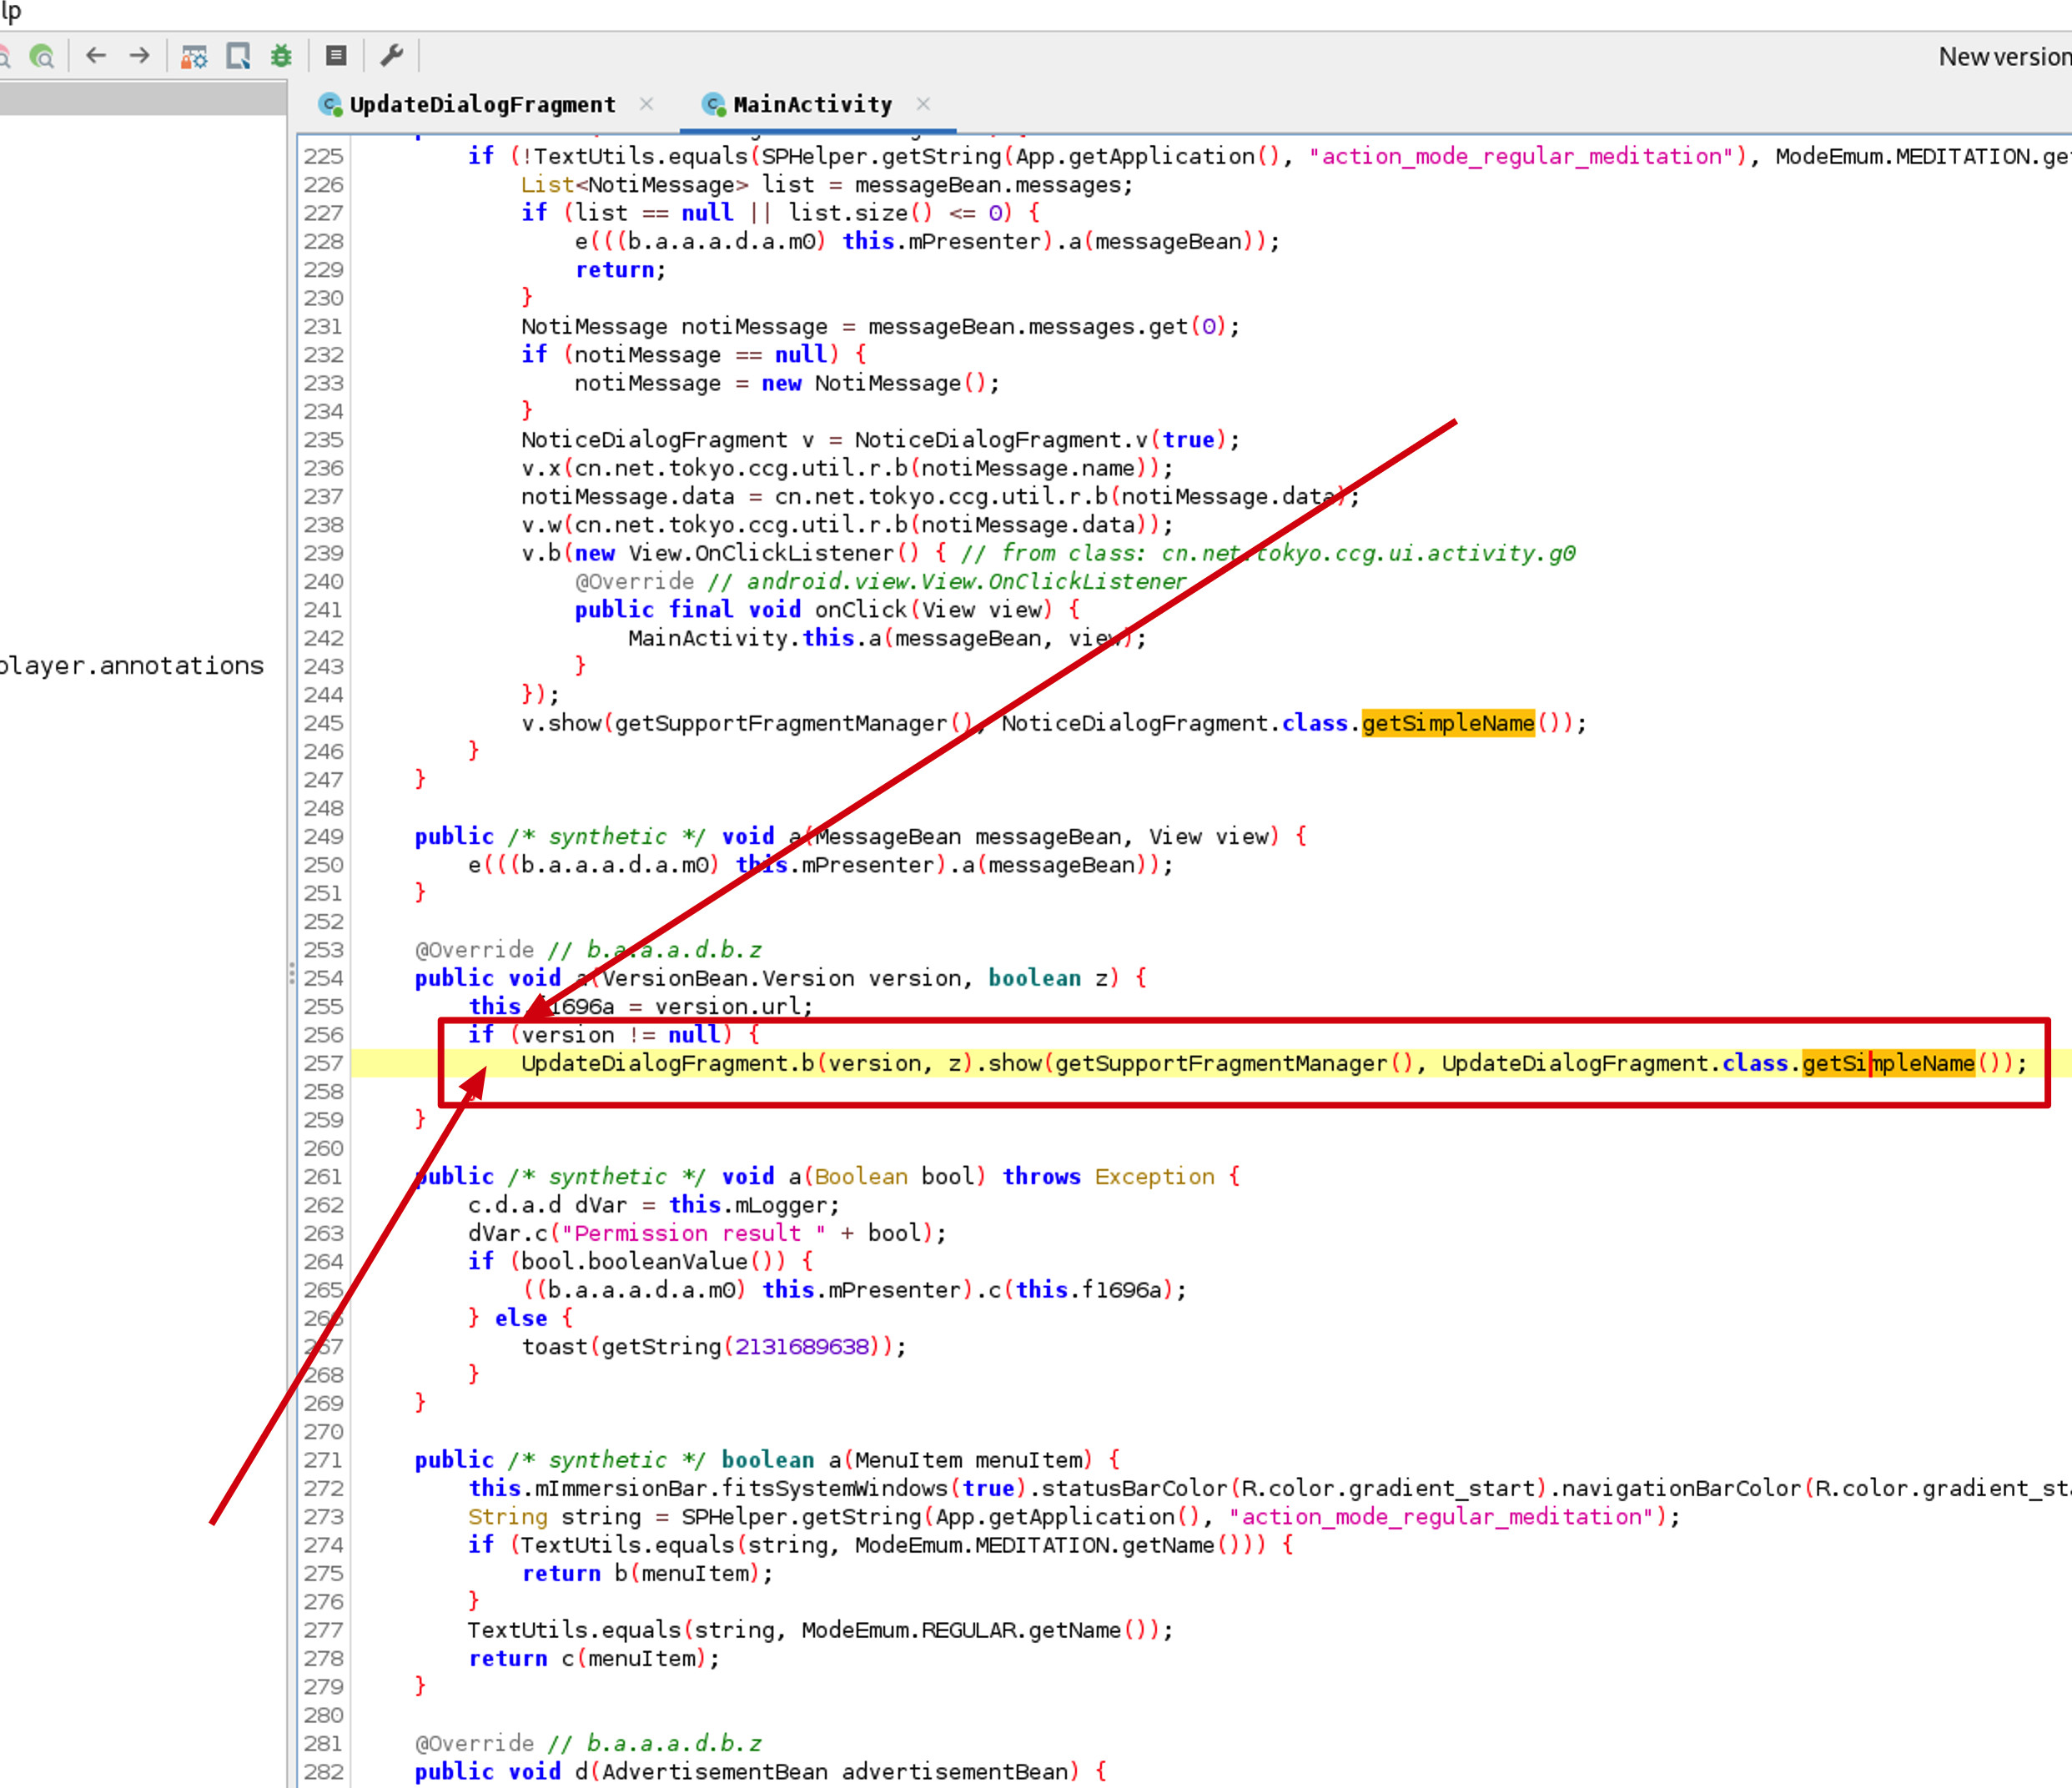The image size is (2072, 1788).
Task: Click version.url on line 255
Action: tap(728, 1006)
